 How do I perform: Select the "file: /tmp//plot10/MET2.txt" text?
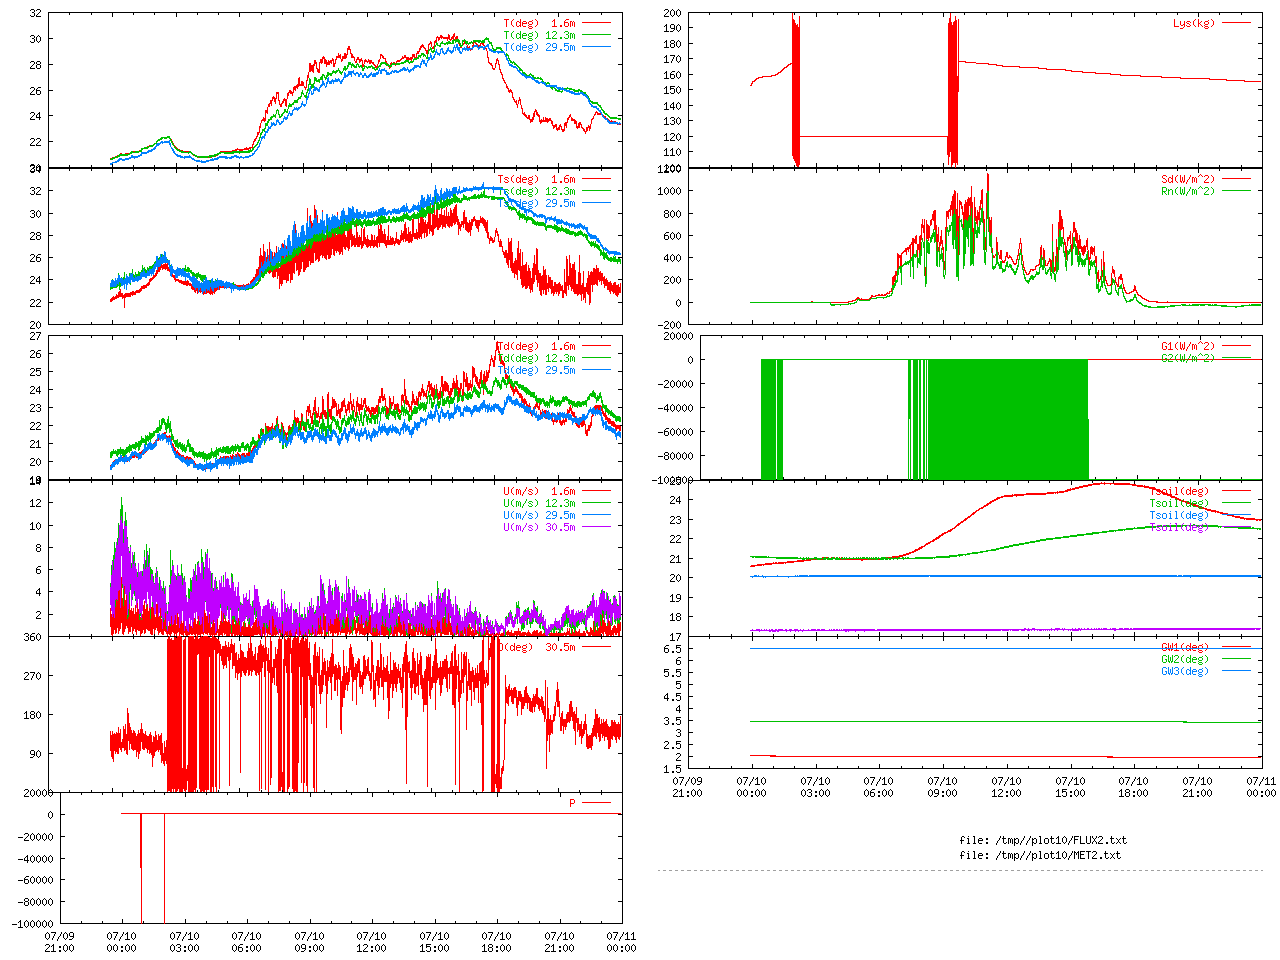pos(1040,855)
